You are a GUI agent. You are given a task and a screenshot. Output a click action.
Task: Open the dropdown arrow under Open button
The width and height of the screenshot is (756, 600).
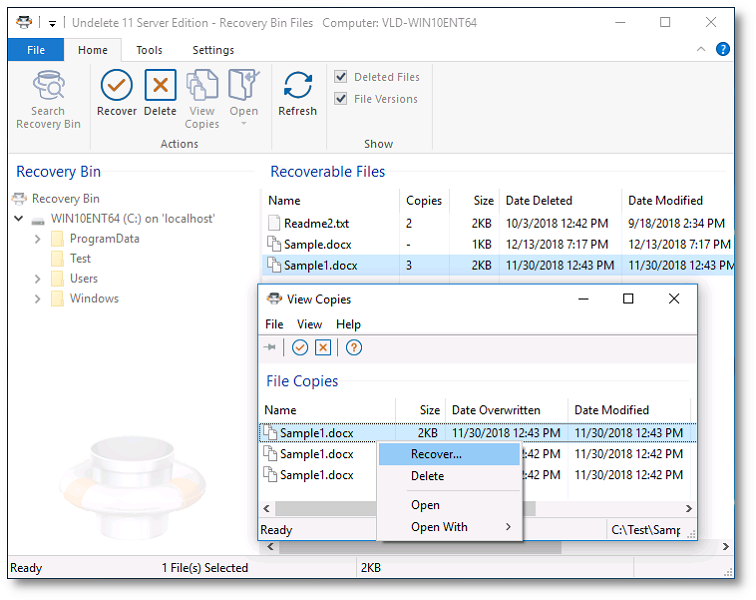[243, 123]
